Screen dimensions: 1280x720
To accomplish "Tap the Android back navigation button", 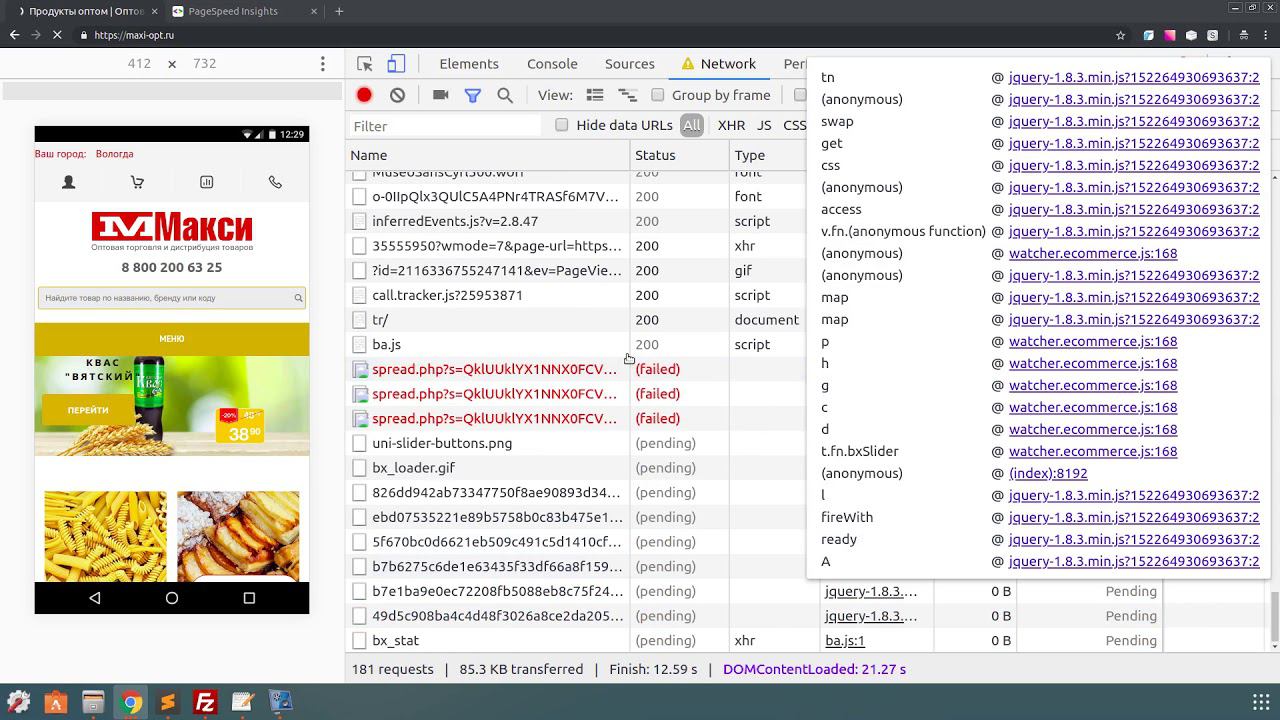I will (x=95, y=598).
